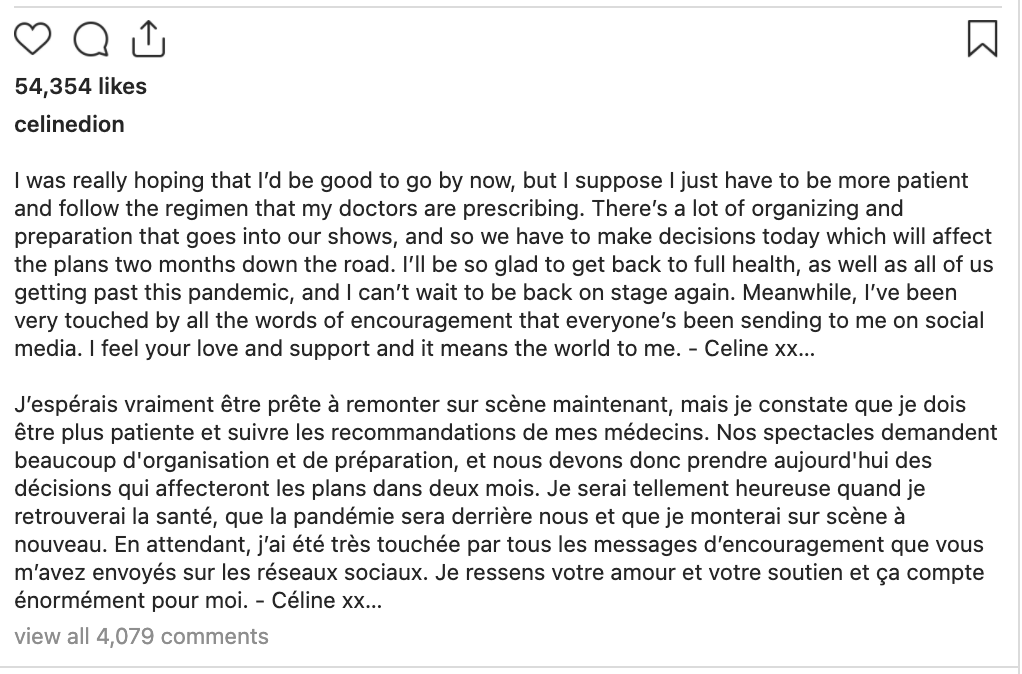Open the list of 54,354 likes
The height and width of the screenshot is (674, 1022).
pyautogui.click(x=80, y=87)
